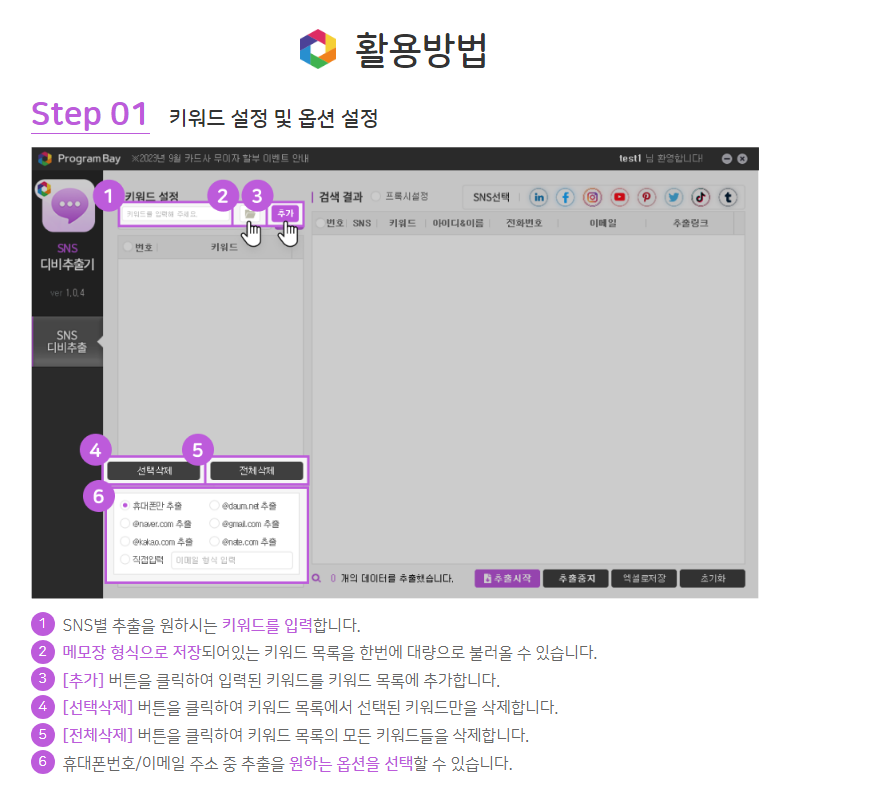Open the SNS 디비추출 sidebar tab
The image size is (881, 788).
pyautogui.click(x=67, y=342)
